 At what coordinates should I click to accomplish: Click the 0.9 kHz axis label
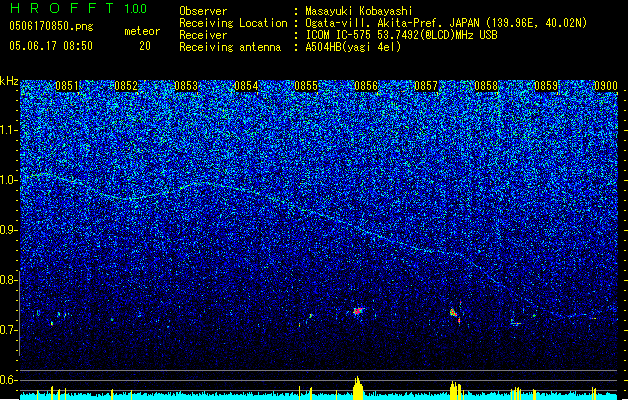(x=9, y=230)
